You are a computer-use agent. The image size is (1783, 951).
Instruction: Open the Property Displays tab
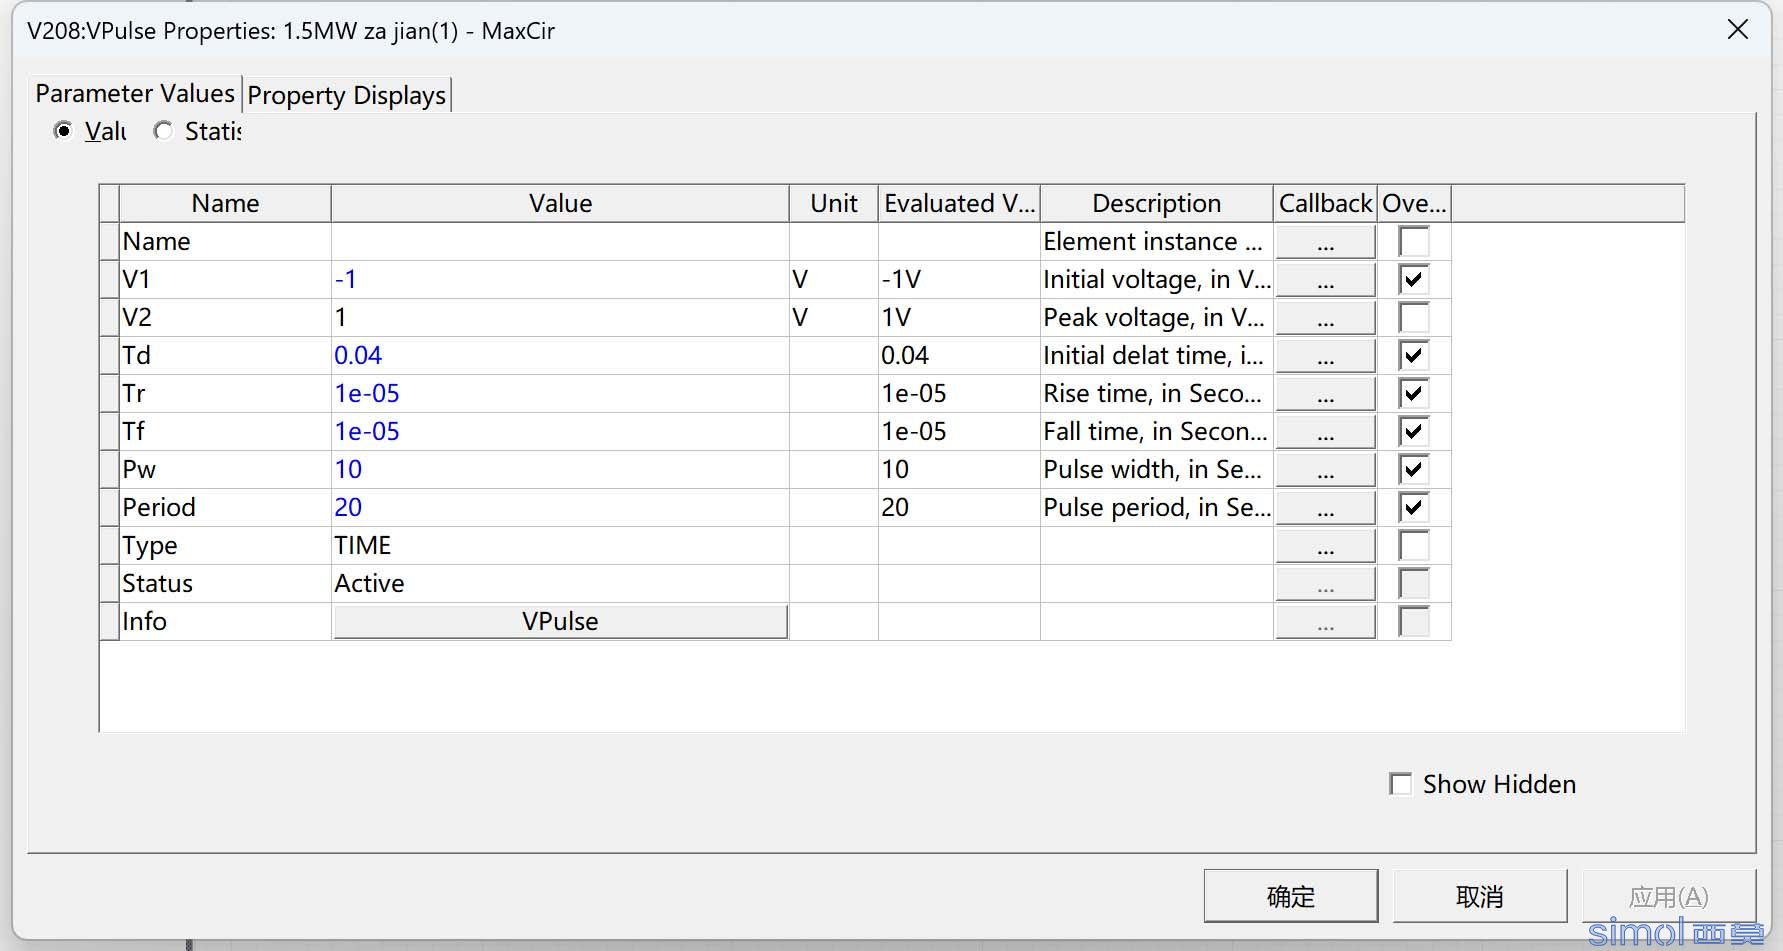[347, 95]
